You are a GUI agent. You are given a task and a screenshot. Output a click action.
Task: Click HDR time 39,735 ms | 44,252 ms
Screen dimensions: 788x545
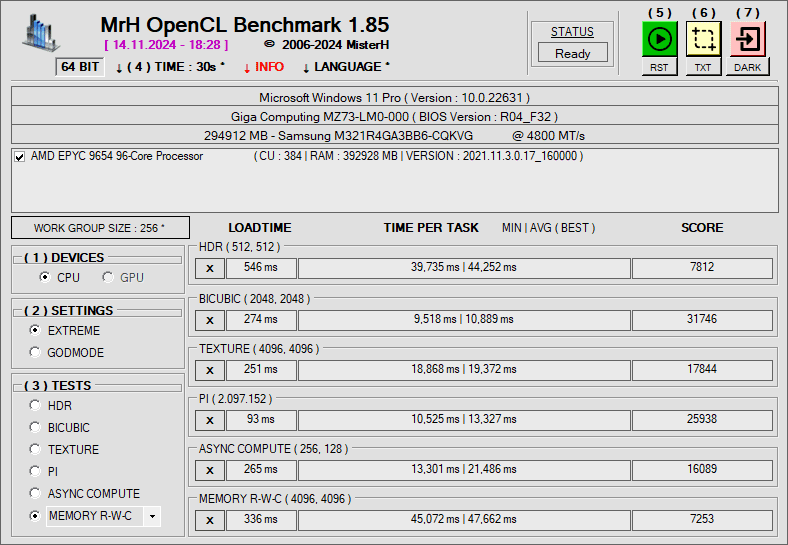[x=464, y=268]
